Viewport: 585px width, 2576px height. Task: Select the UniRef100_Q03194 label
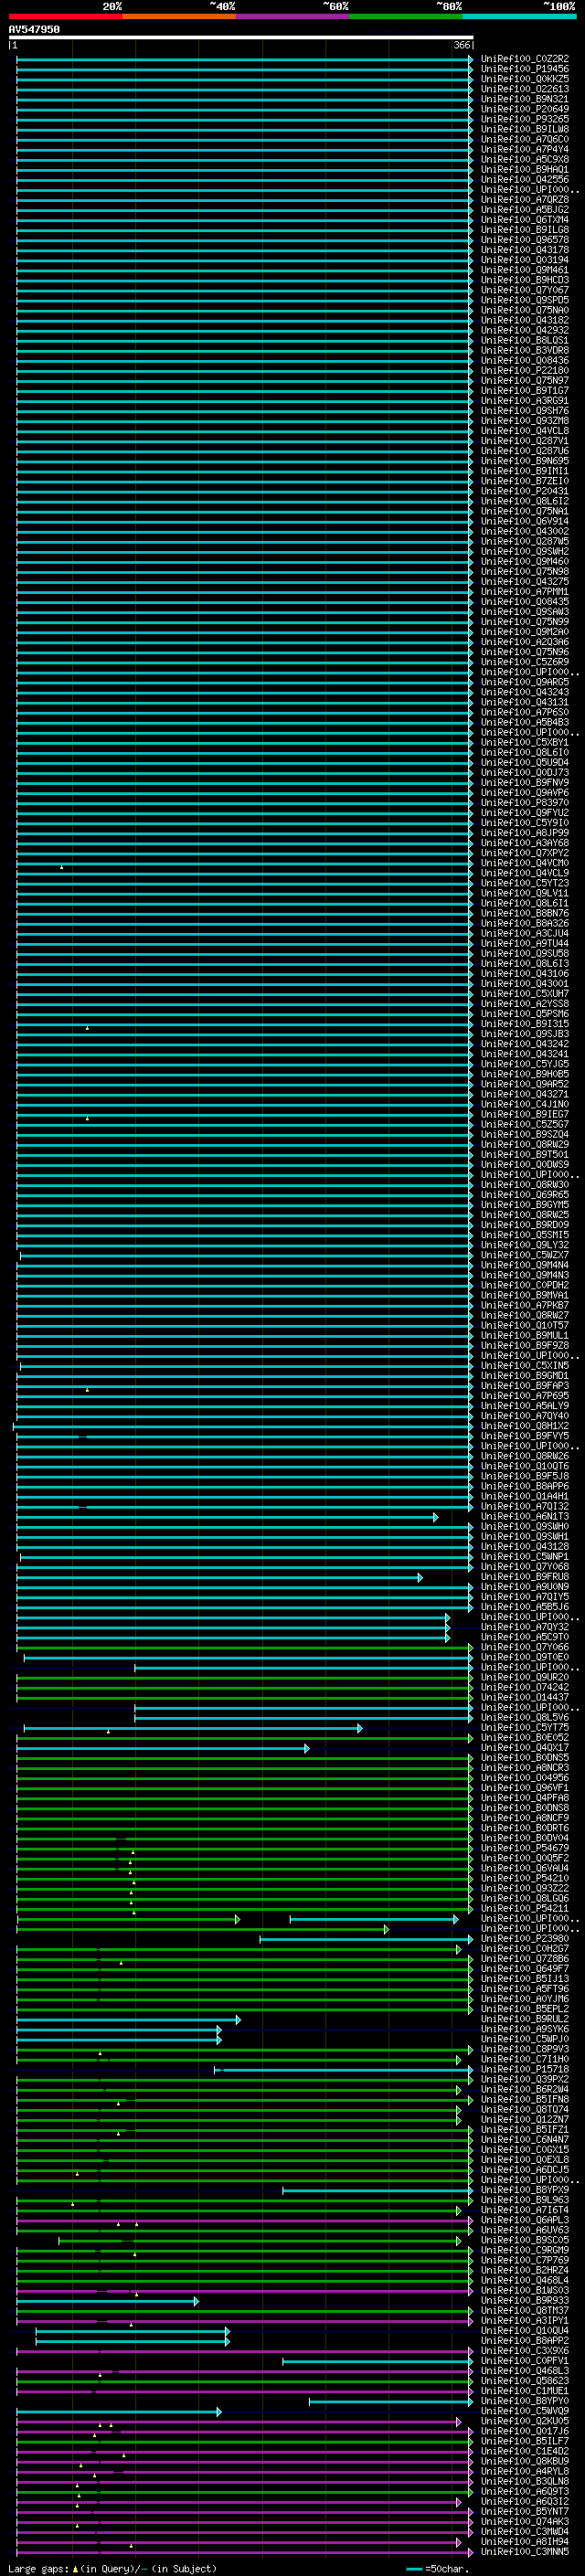click(x=525, y=260)
